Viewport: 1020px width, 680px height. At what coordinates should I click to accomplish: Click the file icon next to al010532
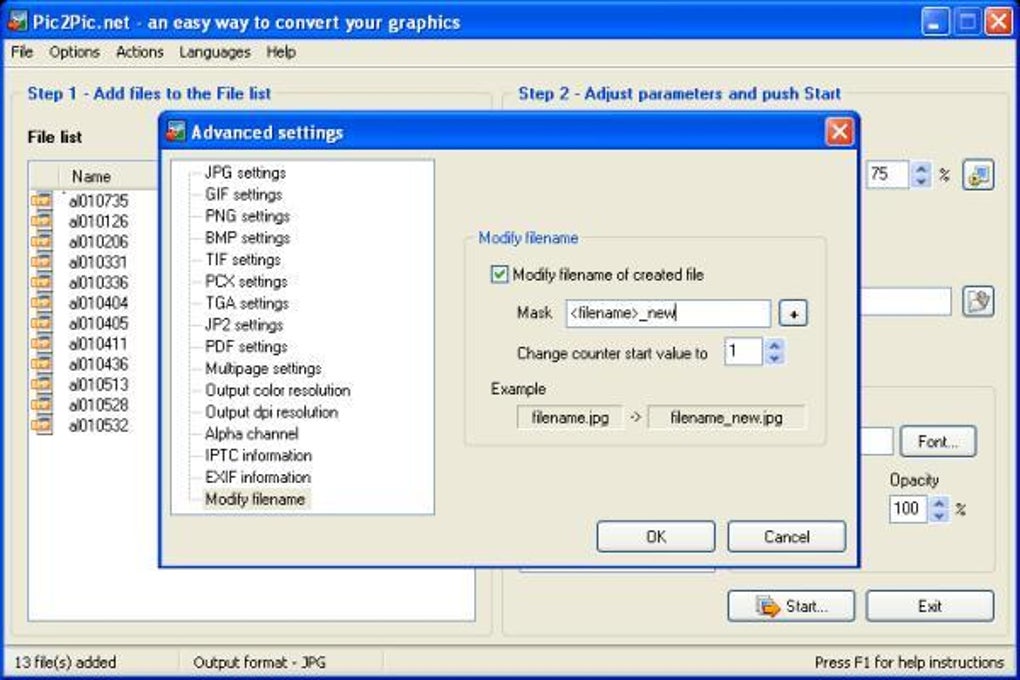tap(41, 425)
